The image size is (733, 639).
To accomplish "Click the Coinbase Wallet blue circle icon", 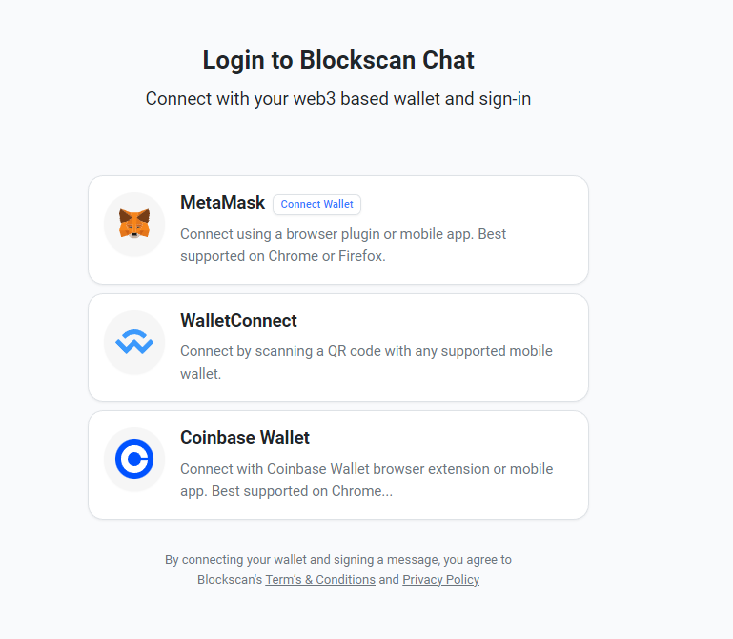I will (x=134, y=459).
